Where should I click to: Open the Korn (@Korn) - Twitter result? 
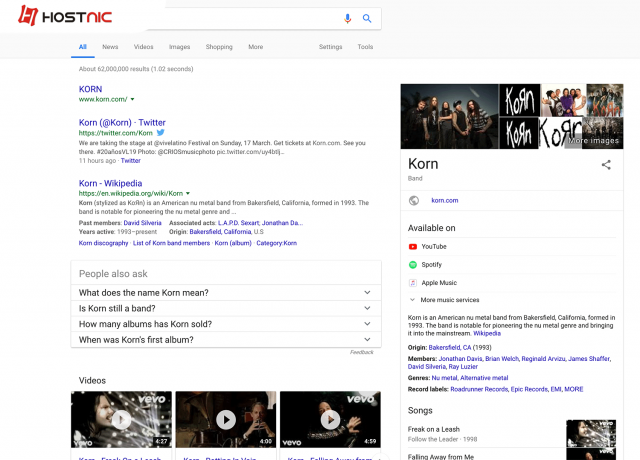[122, 122]
